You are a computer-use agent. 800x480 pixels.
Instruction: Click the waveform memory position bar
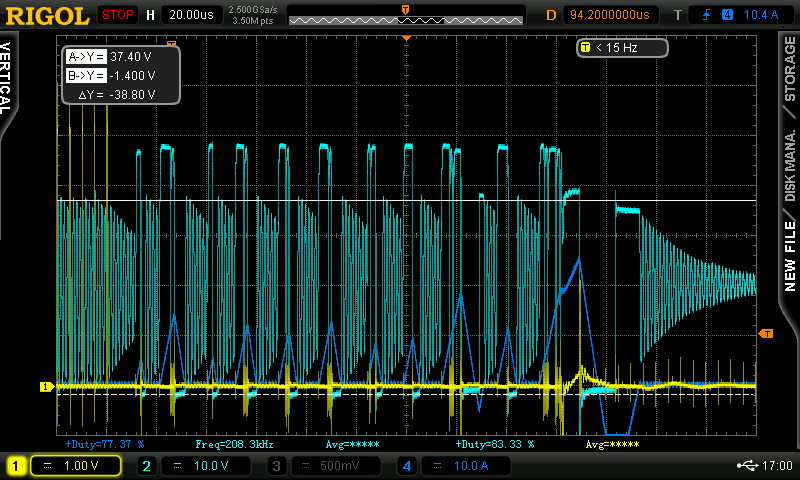pos(405,16)
